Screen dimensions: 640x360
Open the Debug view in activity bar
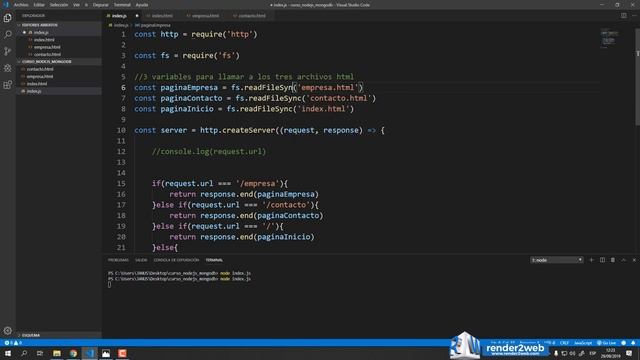7,68
